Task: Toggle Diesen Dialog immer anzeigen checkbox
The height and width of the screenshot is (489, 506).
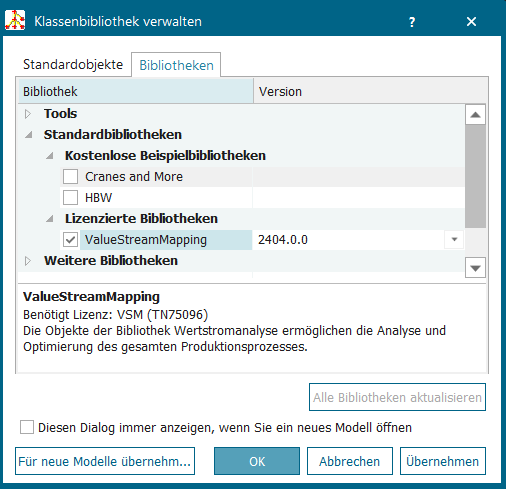Action: 27,427
